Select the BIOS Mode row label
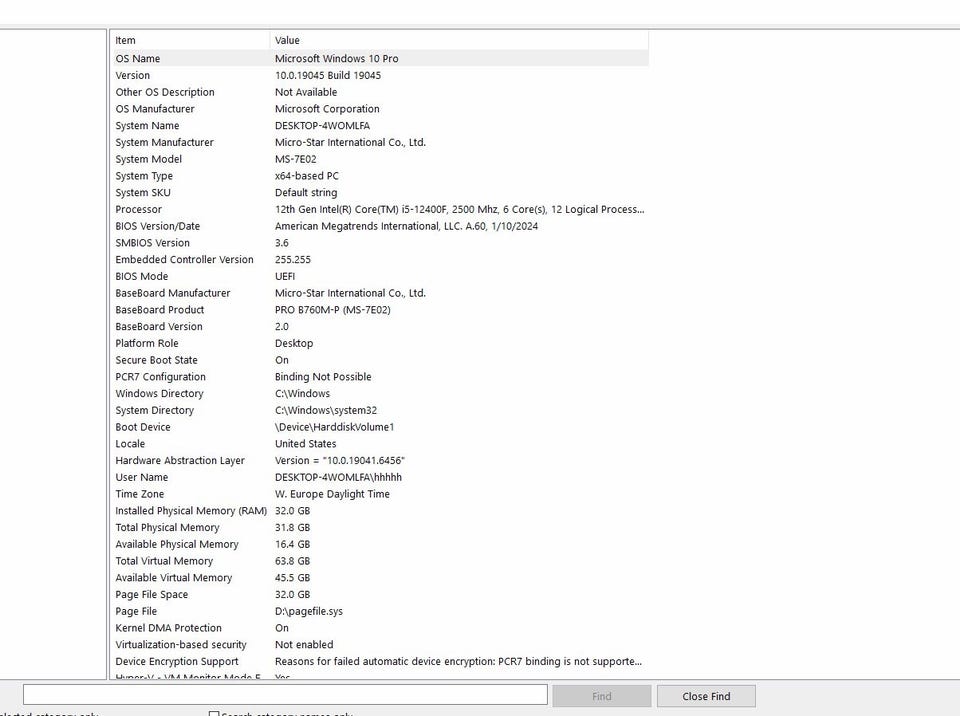The height and width of the screenshot is (716, 960). 141,276
